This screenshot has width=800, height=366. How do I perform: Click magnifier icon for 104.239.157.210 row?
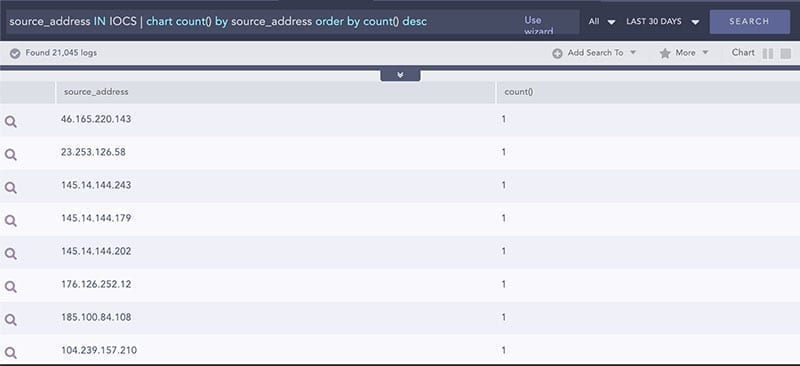tap(11, 353)
